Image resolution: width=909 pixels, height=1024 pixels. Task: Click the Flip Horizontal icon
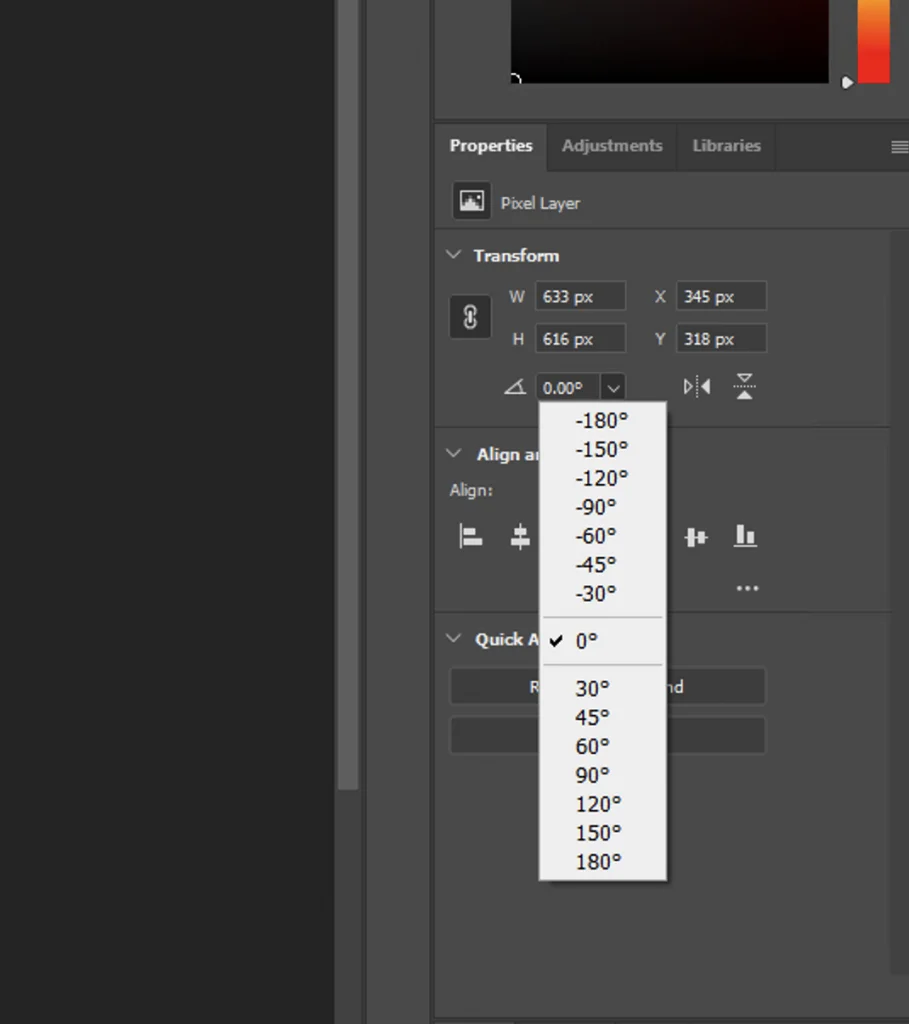point(695,386)
